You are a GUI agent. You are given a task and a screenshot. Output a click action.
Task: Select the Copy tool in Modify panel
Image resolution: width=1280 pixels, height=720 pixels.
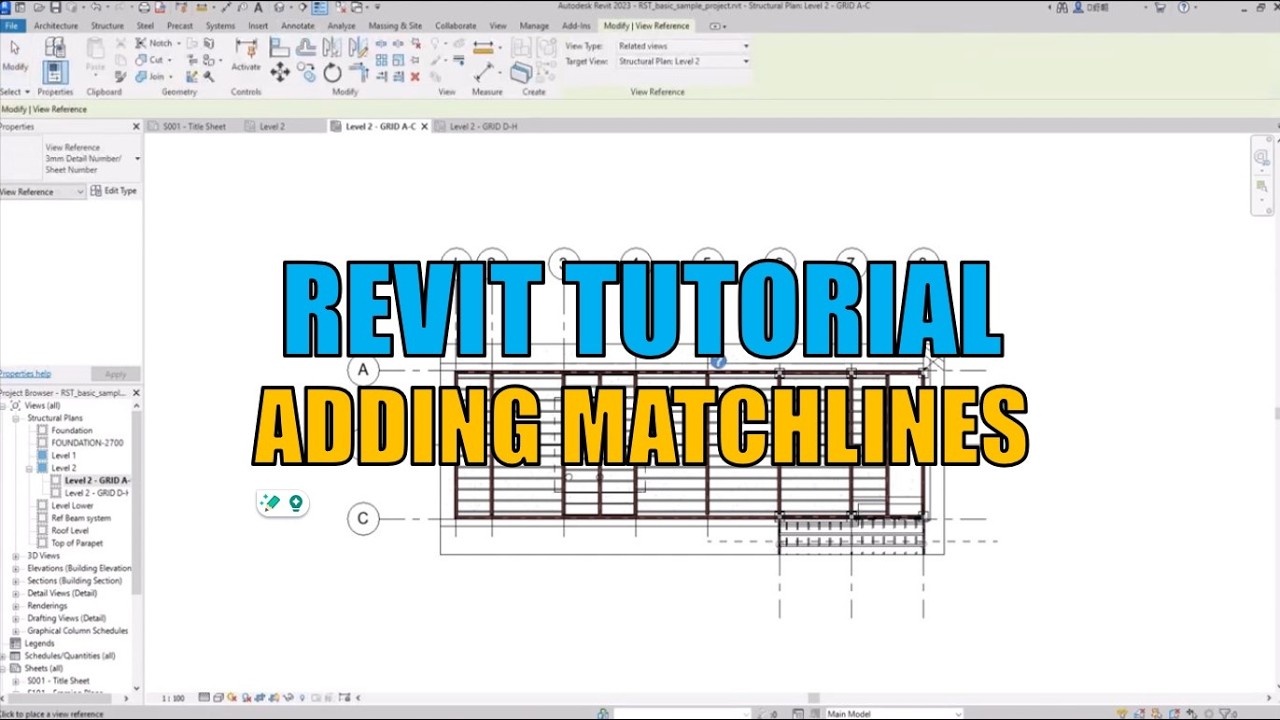[306, 72]
